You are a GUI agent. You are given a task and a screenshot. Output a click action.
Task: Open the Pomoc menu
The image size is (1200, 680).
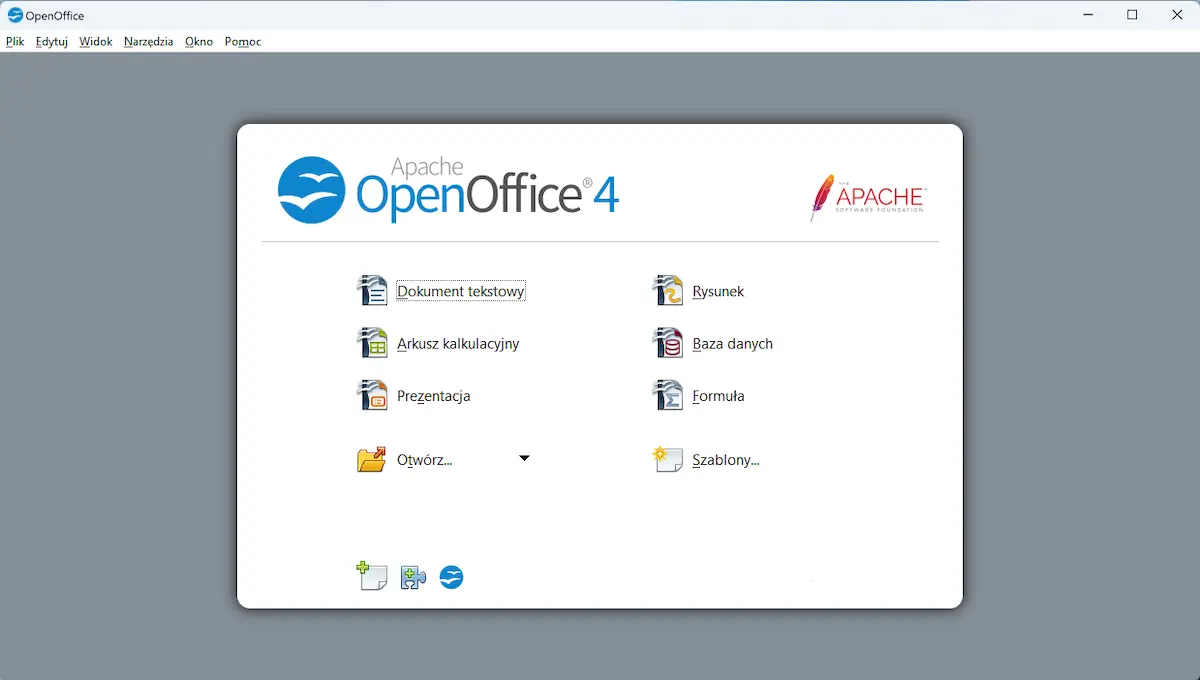pyautogui.click(x=242, y=41)
